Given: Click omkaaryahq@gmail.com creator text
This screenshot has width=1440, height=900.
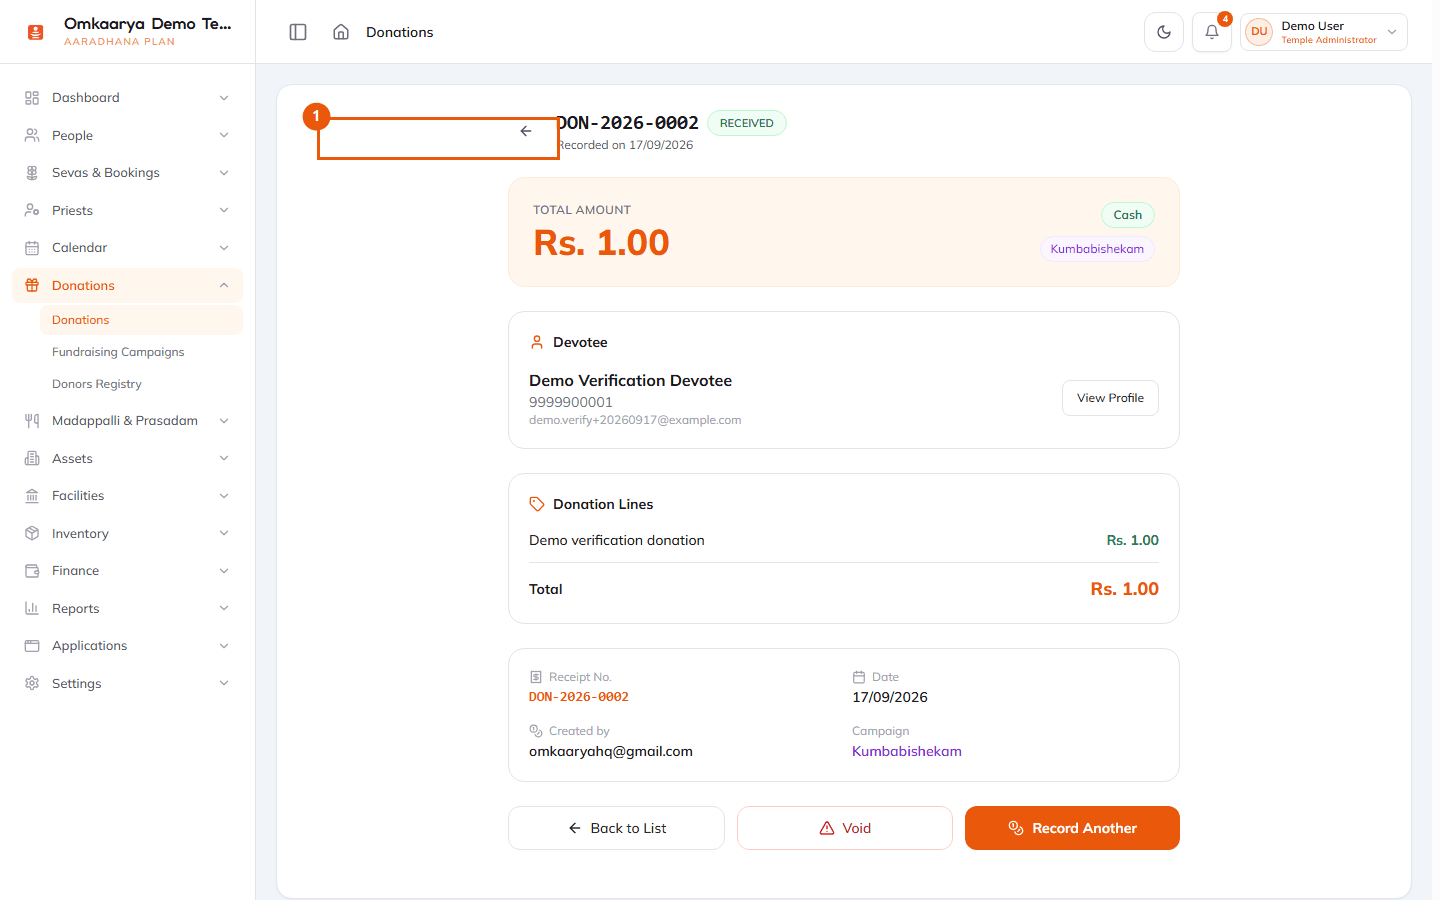Looking at the screenshot, I should coord(611,751).
